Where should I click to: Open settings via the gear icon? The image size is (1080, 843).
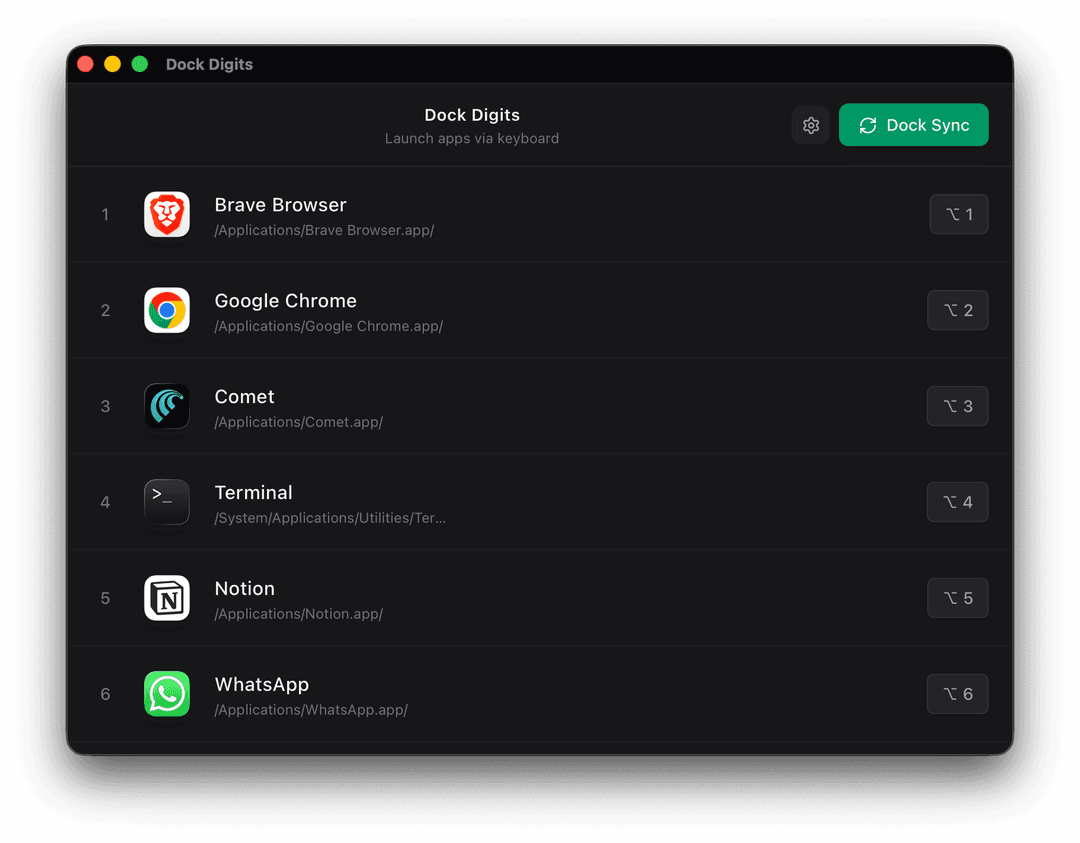pyautogui.click(x=811, y=125)
